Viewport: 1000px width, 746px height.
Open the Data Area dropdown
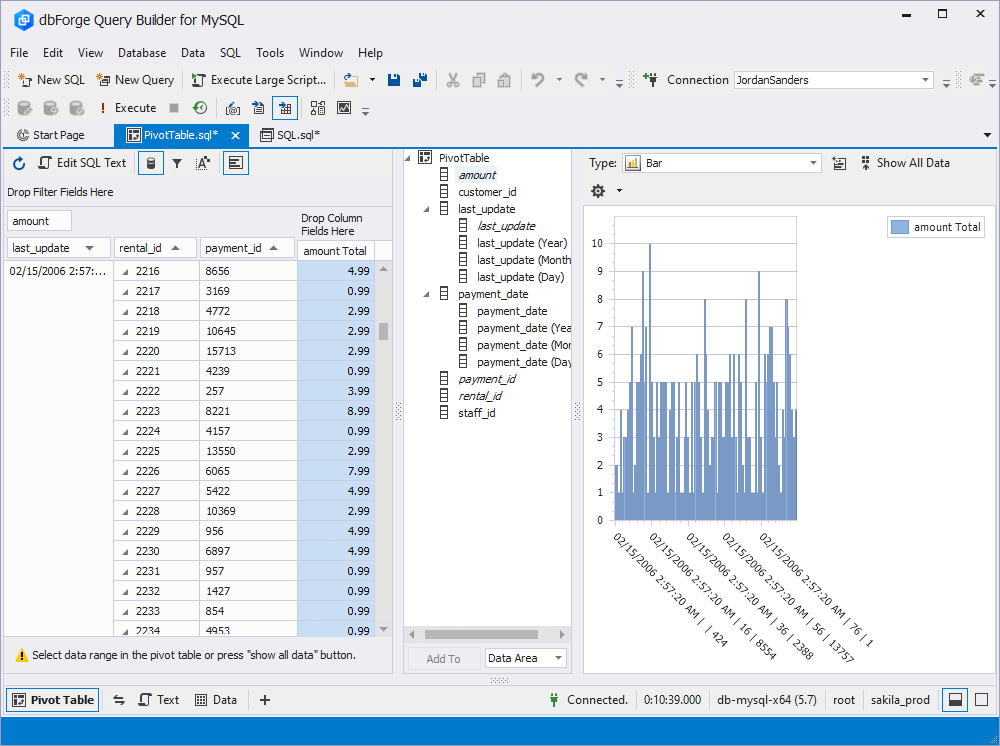[559, 658]
